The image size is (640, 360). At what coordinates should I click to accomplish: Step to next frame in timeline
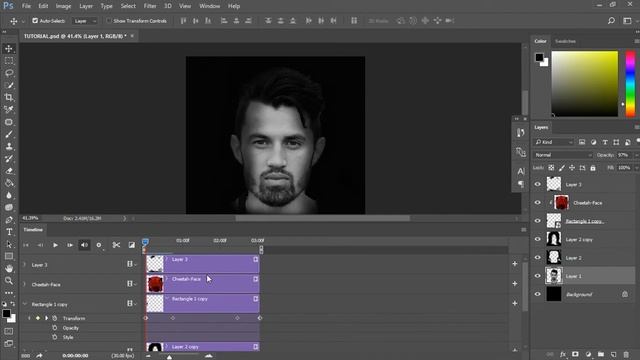point(70,245)
